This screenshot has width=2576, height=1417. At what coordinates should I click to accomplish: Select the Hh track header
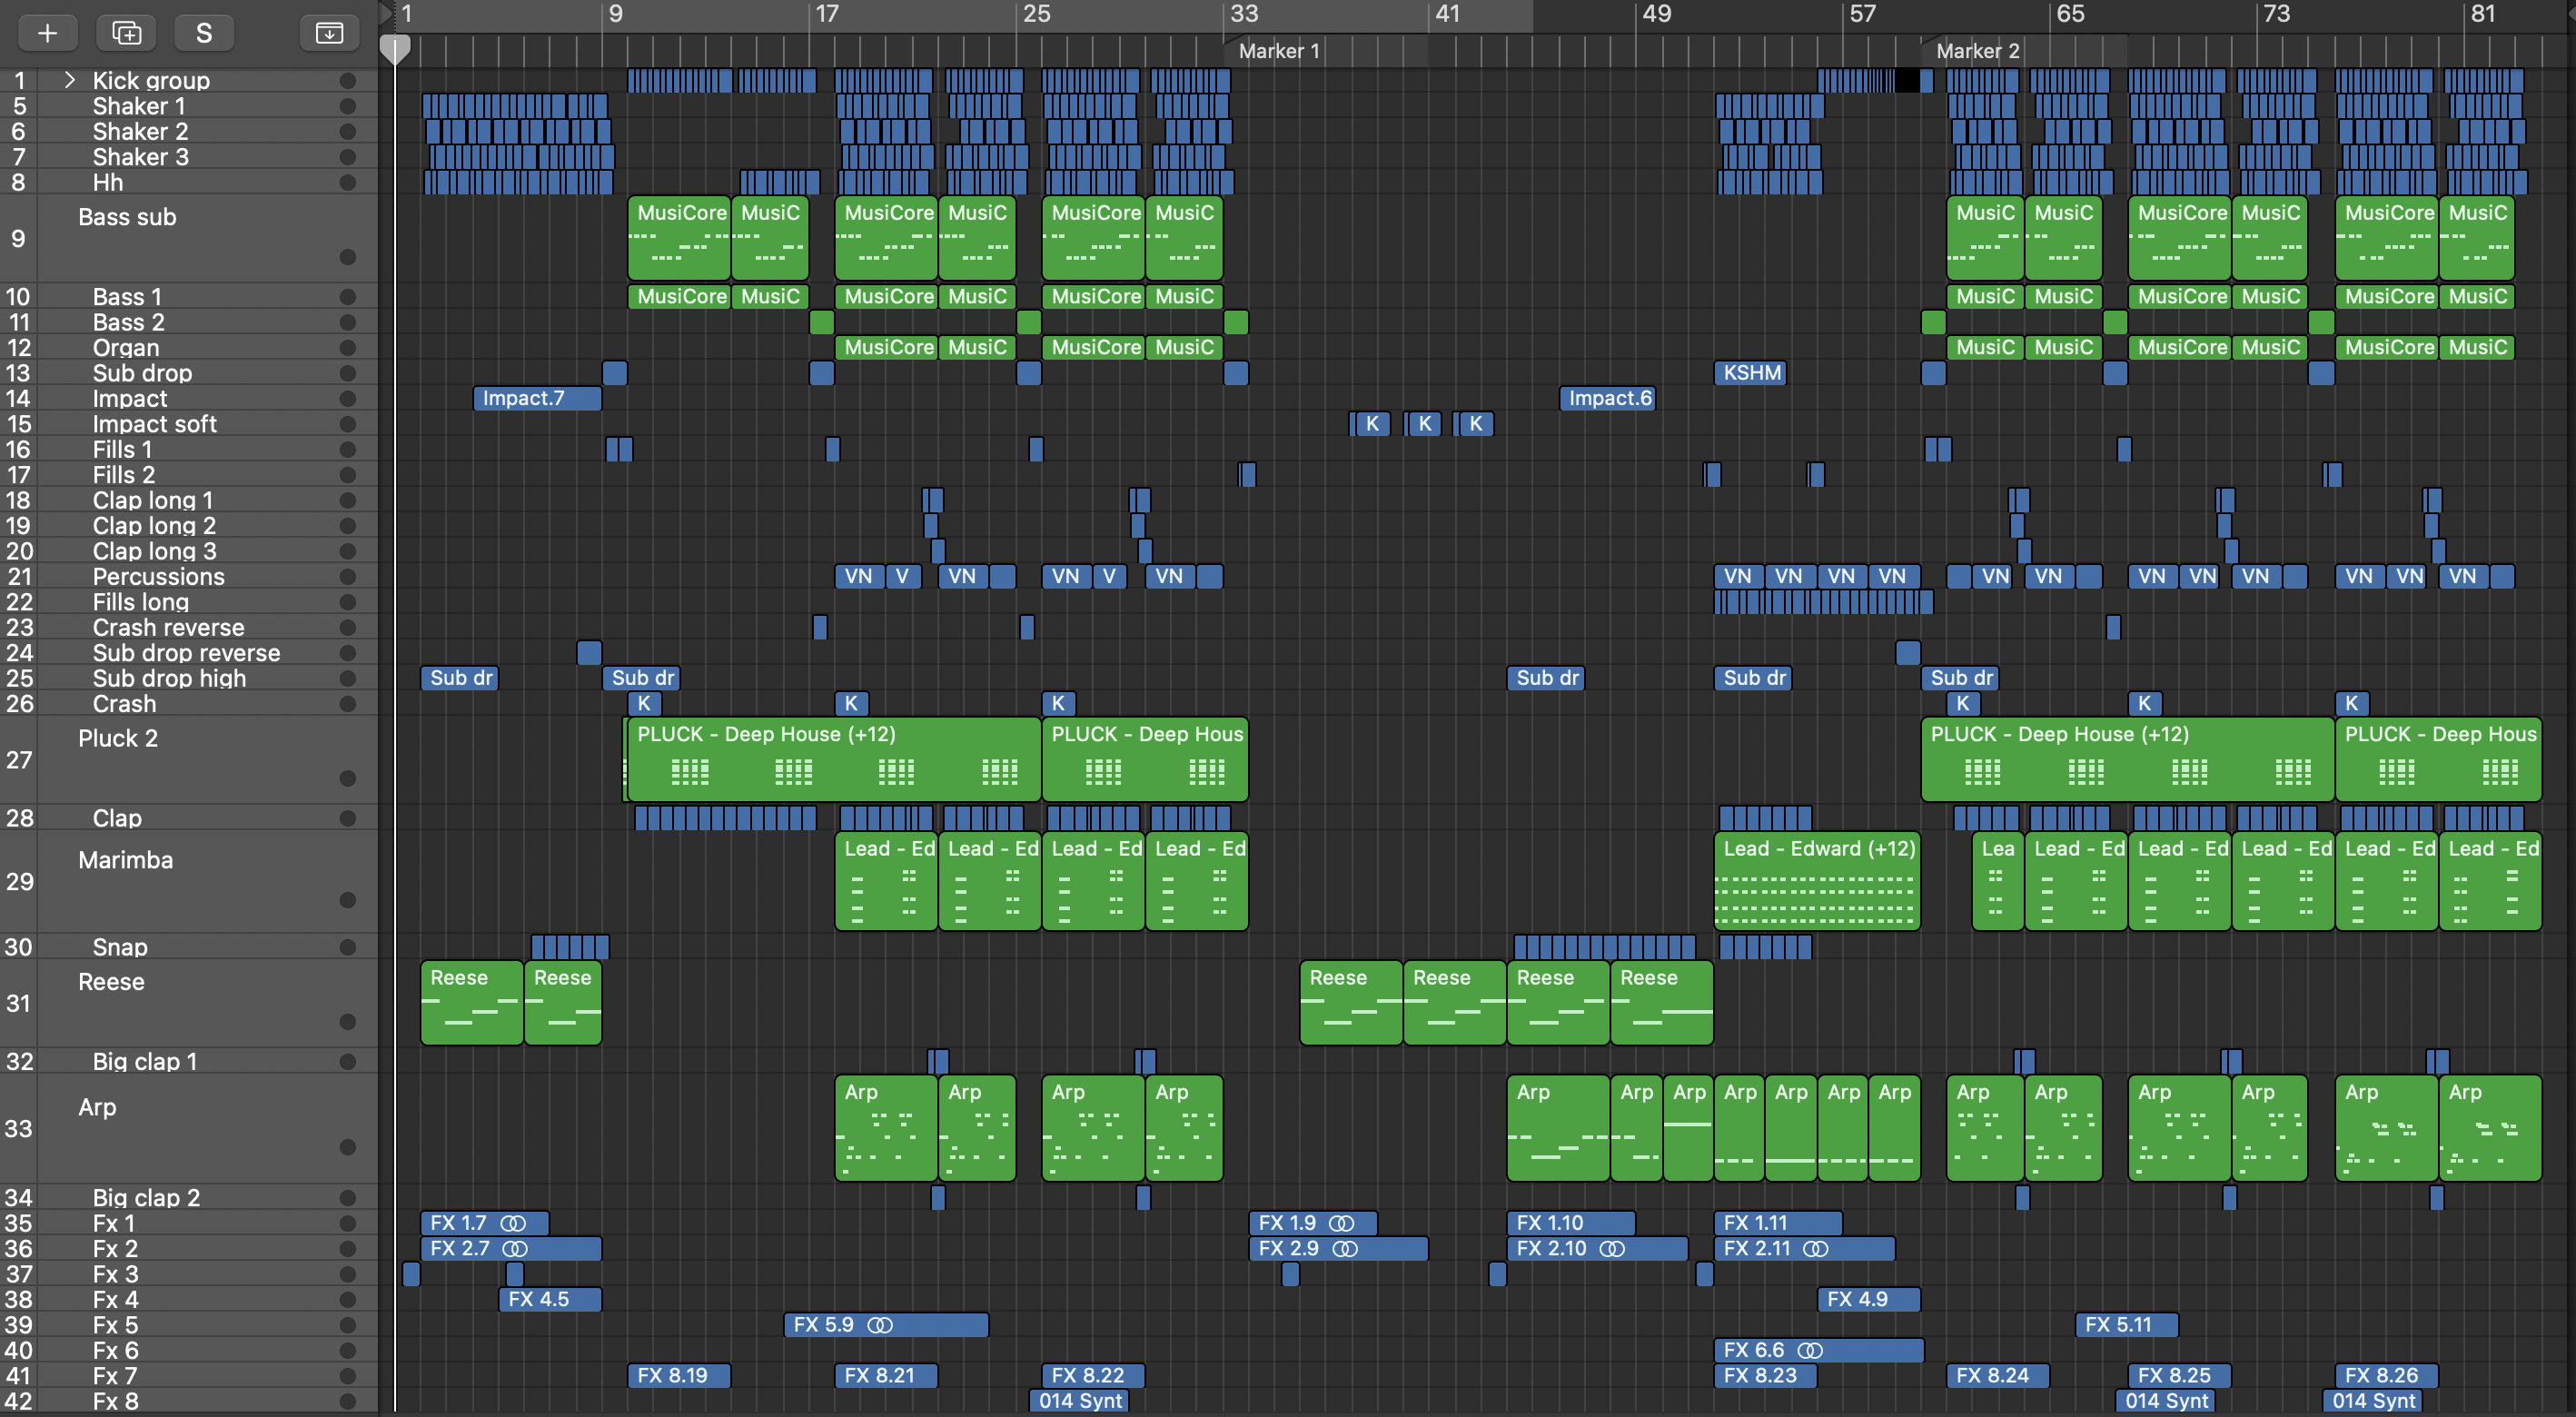pyautogui.click(x=190, y=182)
